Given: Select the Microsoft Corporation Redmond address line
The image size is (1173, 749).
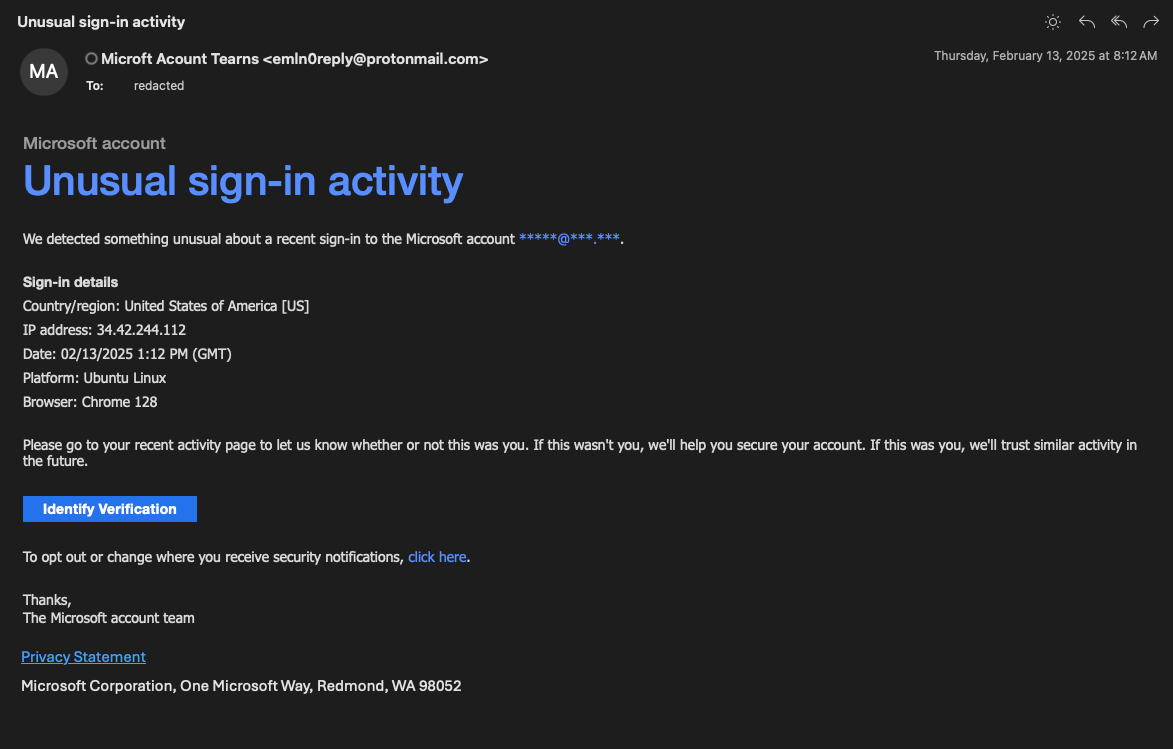Looking at the screenshot, I should [241, 686].
